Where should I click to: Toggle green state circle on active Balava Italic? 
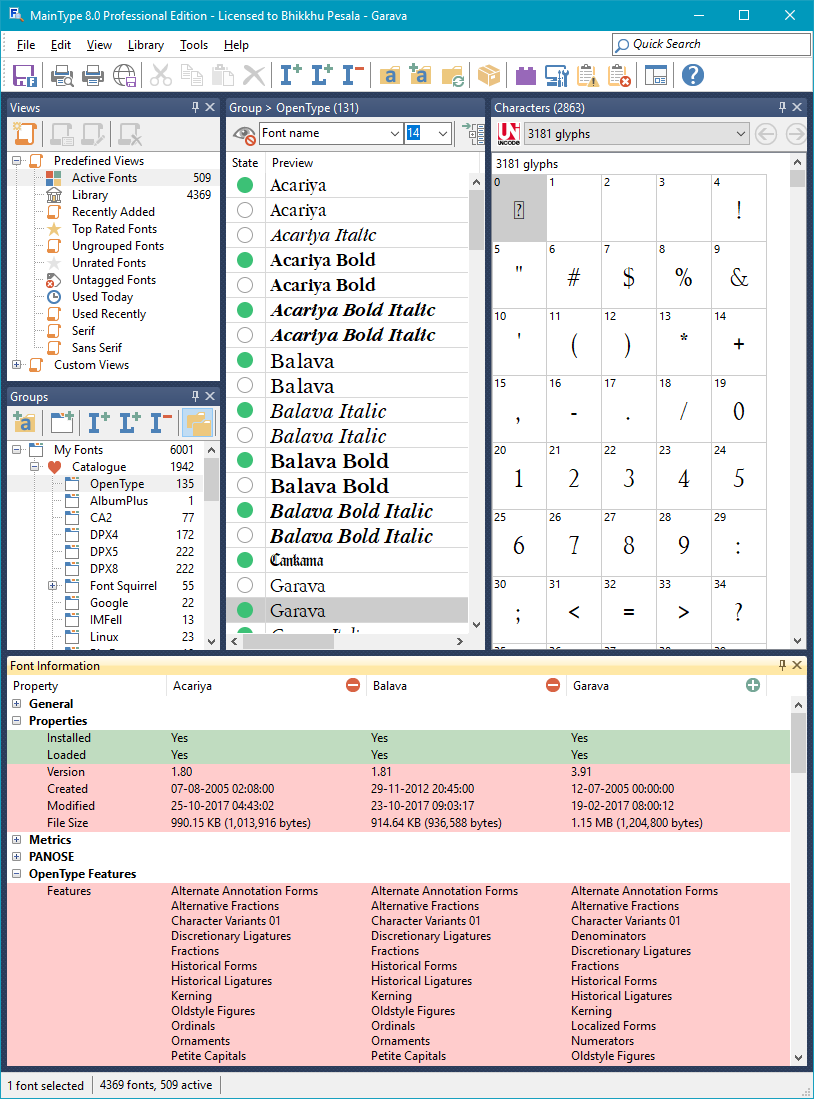[x=245, y=410]
